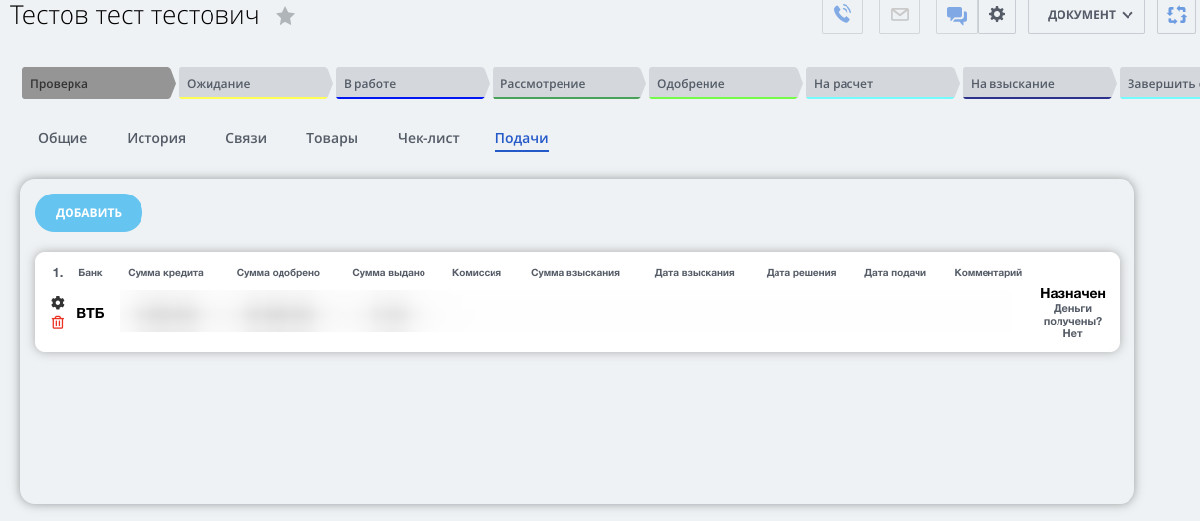Open the email envelope icon
The height and width of the screenshot is (521, 1200).
899,15
